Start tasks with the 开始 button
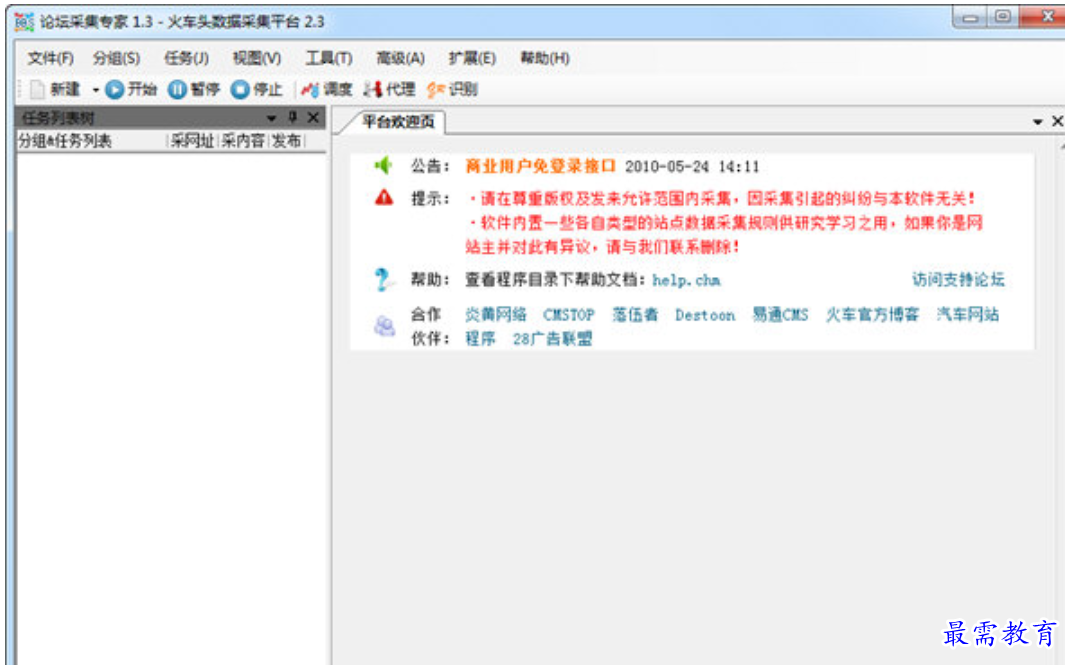 pos(131,89)
